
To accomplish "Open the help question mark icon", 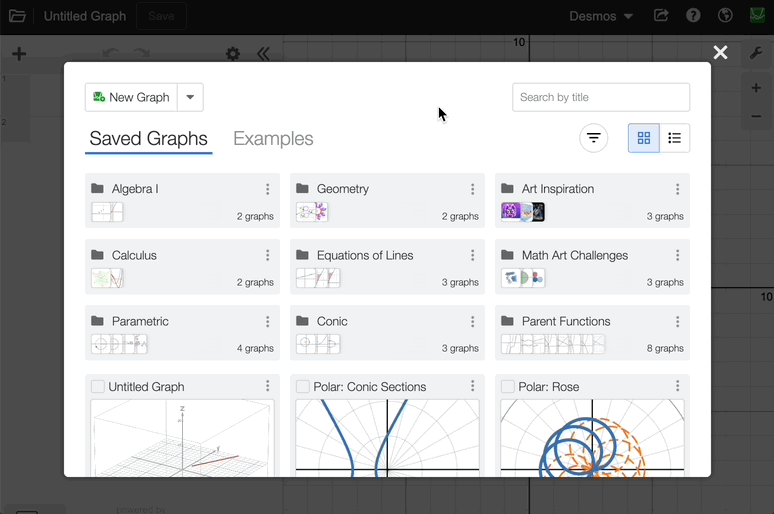I will click(693, 16).
